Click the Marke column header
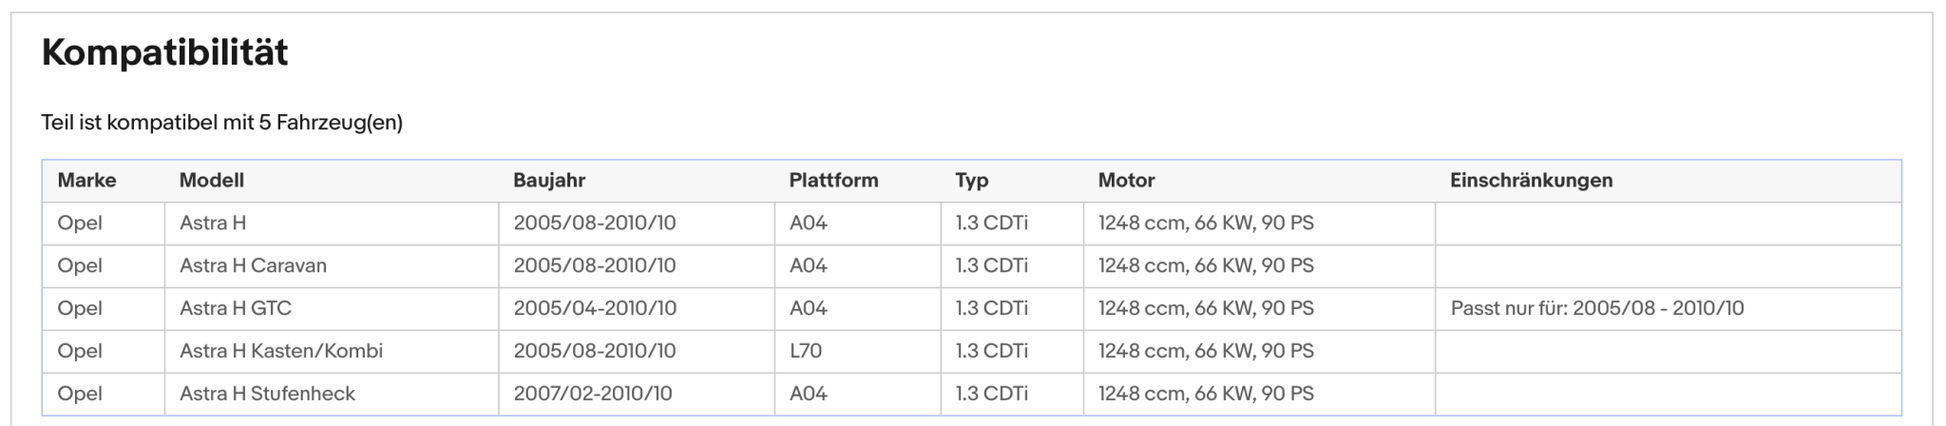The height and width of the screenshot is (426, 1946). click(87, 180)
